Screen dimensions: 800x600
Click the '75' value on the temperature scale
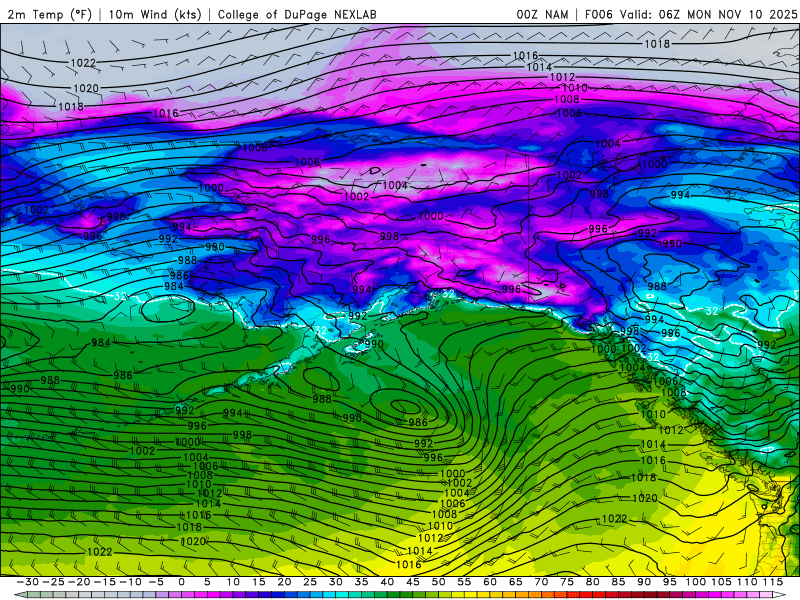[566, 582]
